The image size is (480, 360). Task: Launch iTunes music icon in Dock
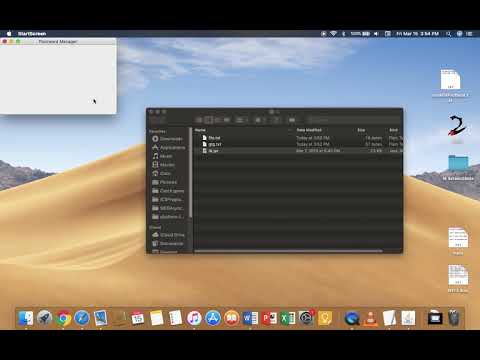(194, 318)
